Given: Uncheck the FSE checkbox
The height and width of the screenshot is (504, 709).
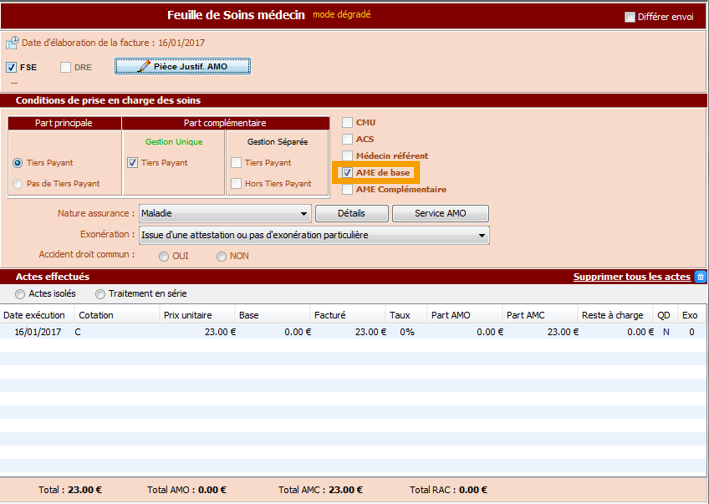Looking at the screenshot, I should [x=12, y=67].
